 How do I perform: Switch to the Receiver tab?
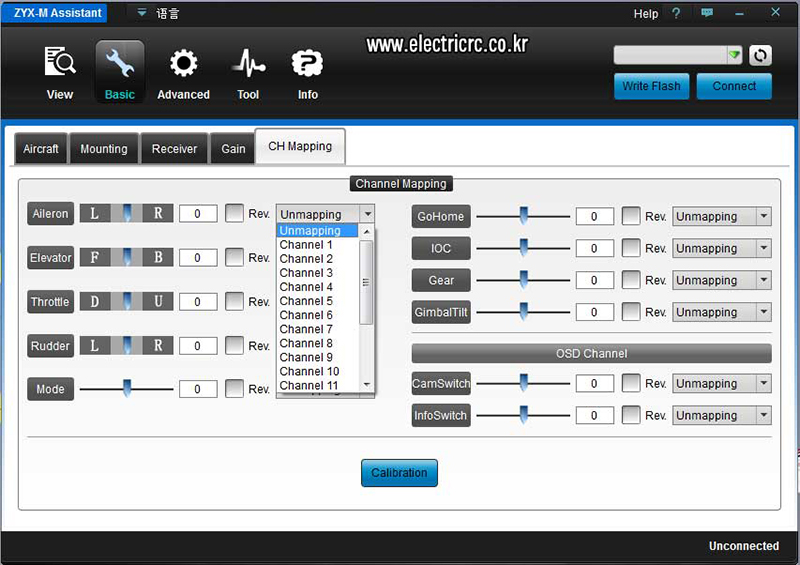174,149
